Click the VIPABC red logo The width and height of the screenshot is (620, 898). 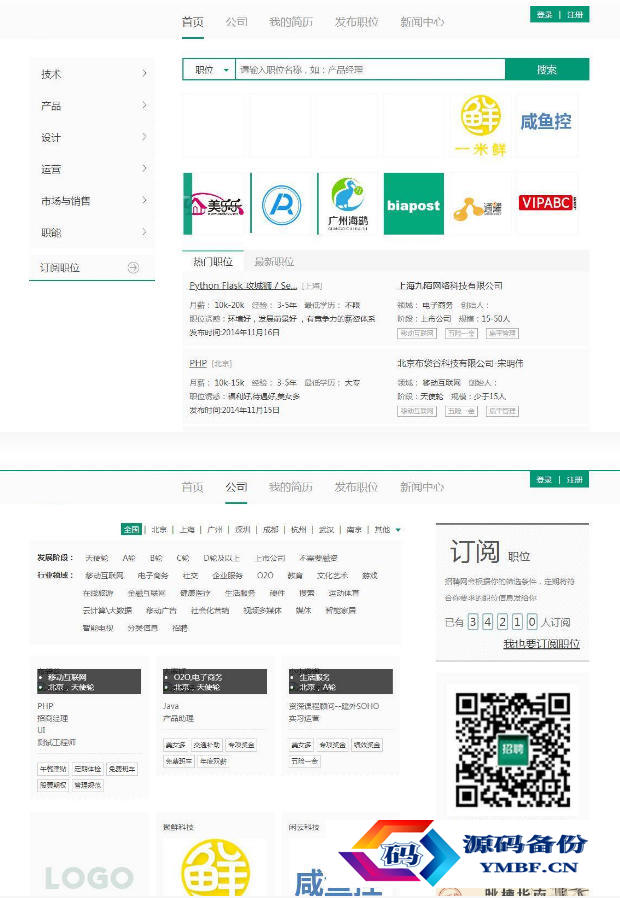pos(547,203)
